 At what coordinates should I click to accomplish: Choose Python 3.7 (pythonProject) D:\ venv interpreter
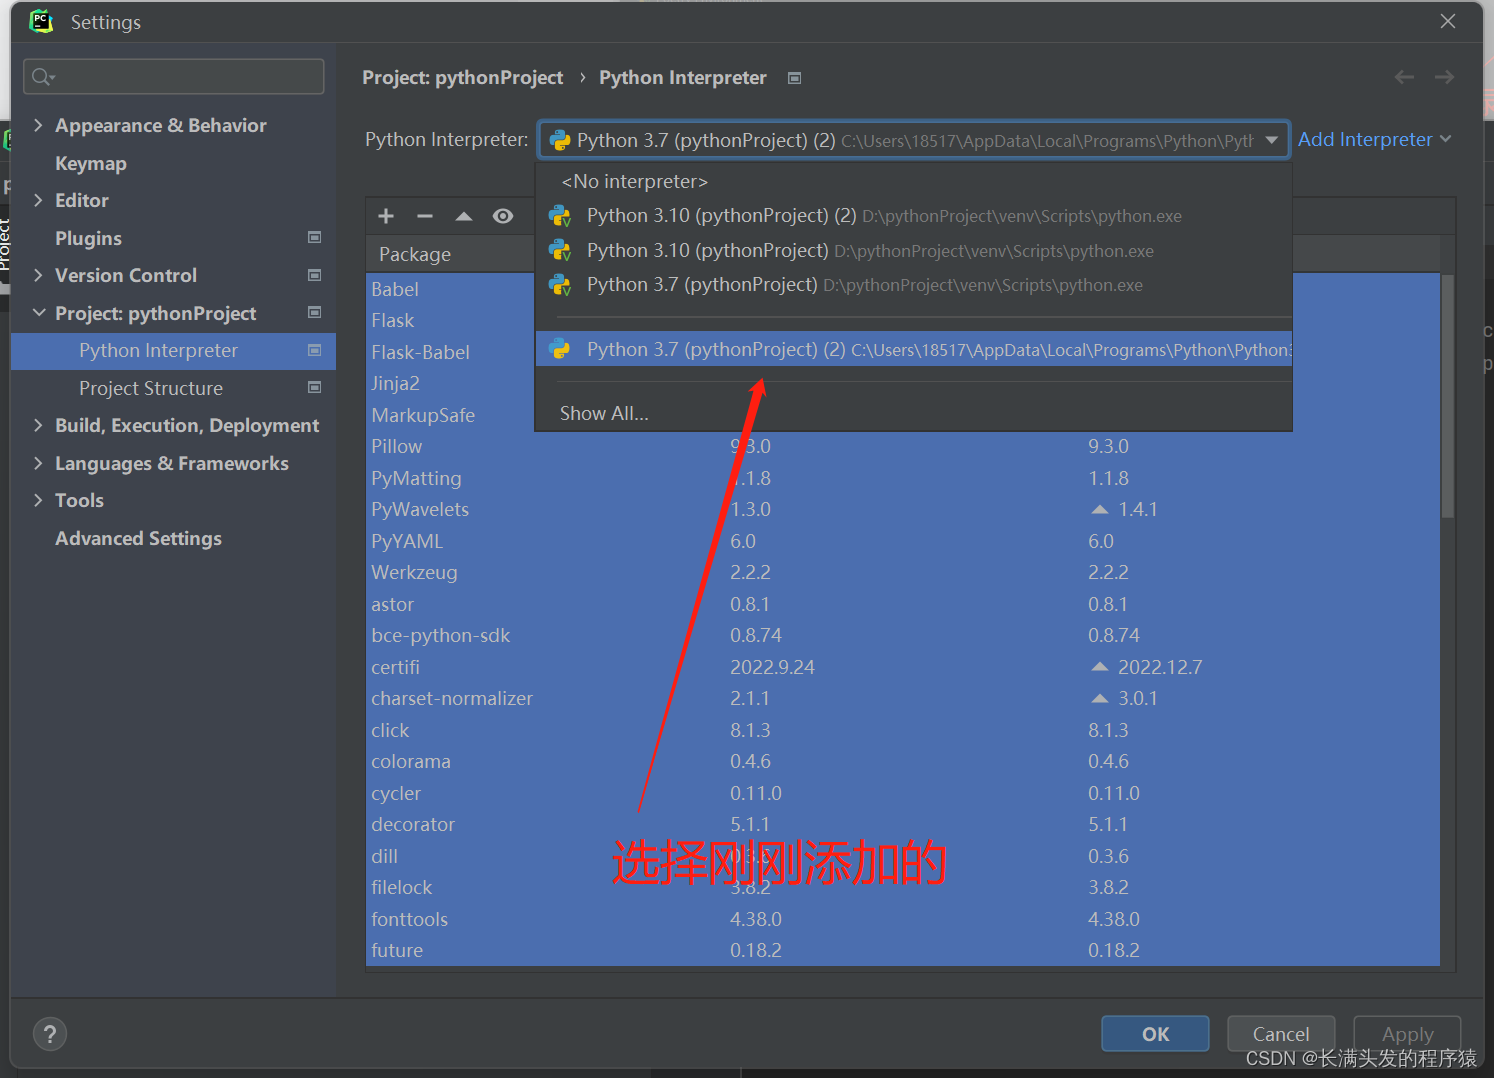point(913,285)
